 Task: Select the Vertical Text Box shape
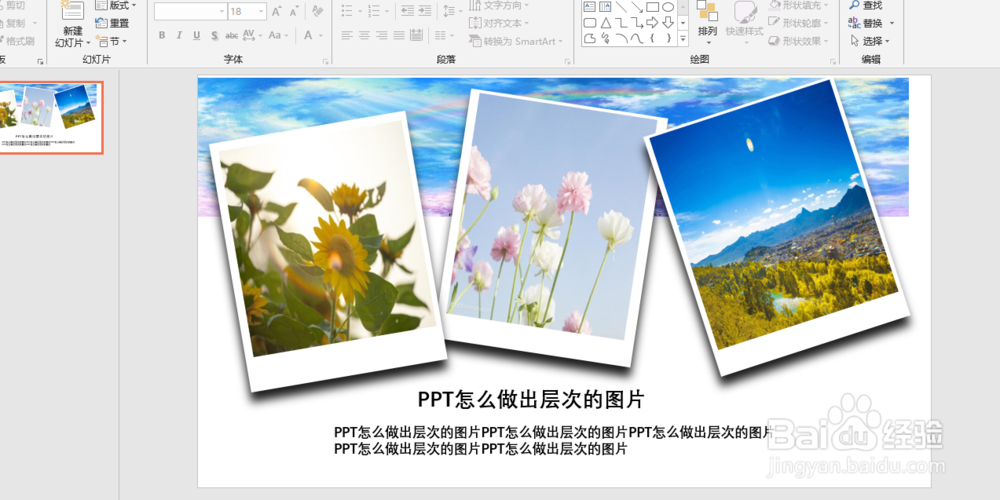605,6
